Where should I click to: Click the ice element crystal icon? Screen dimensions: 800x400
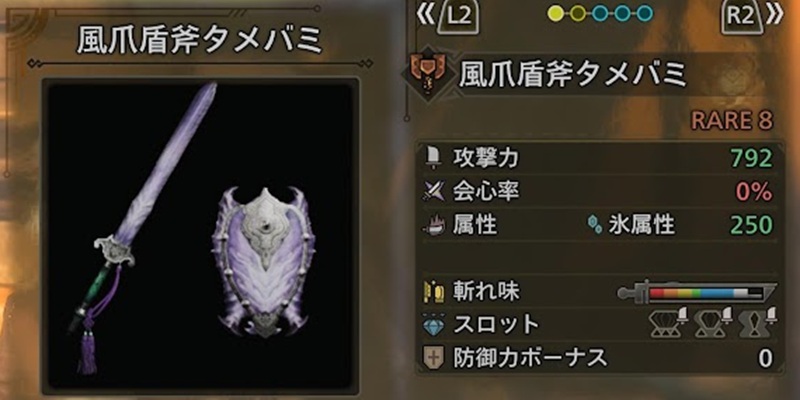[x=595, y=224]
